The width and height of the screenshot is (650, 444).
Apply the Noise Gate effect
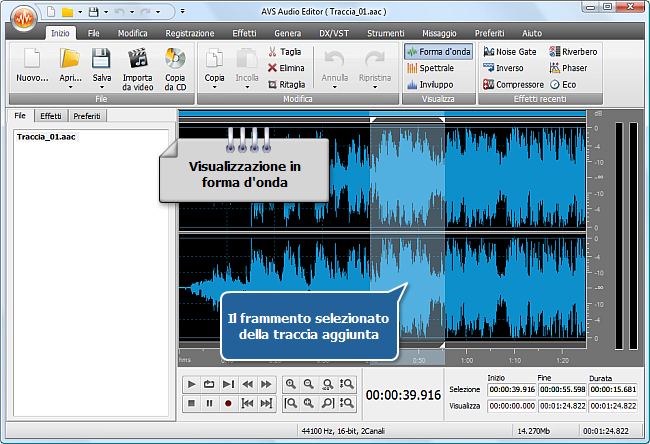click(511, 51)
